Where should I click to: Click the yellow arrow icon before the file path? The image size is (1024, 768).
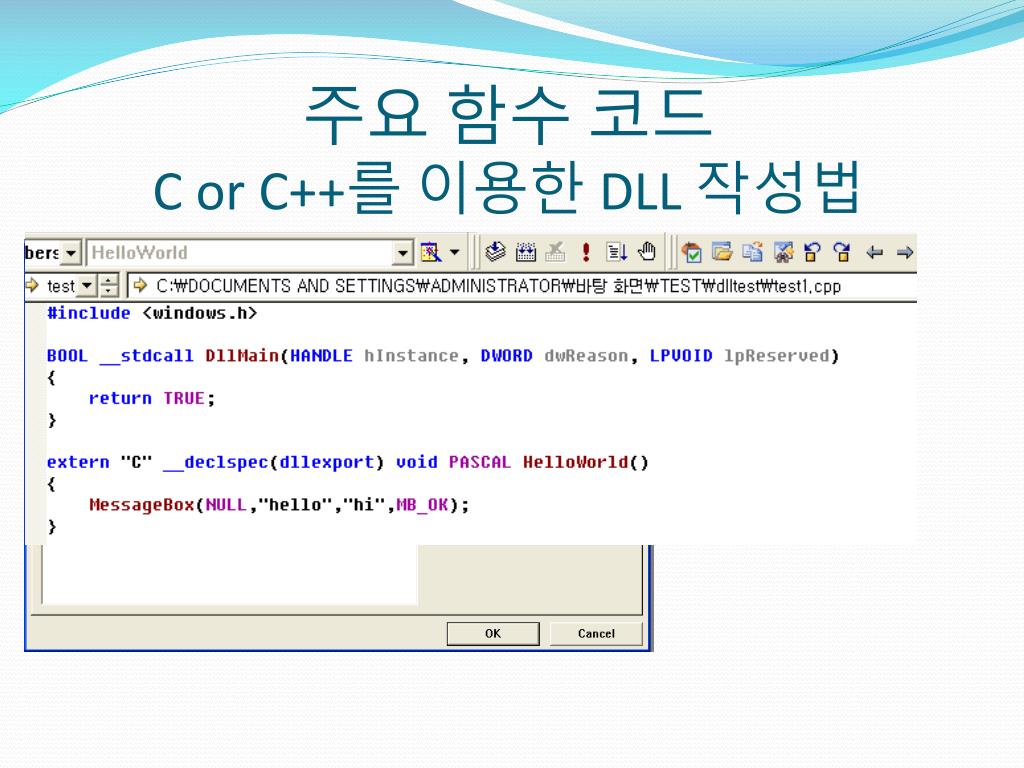pyautogui.click(x=139, y=285)
